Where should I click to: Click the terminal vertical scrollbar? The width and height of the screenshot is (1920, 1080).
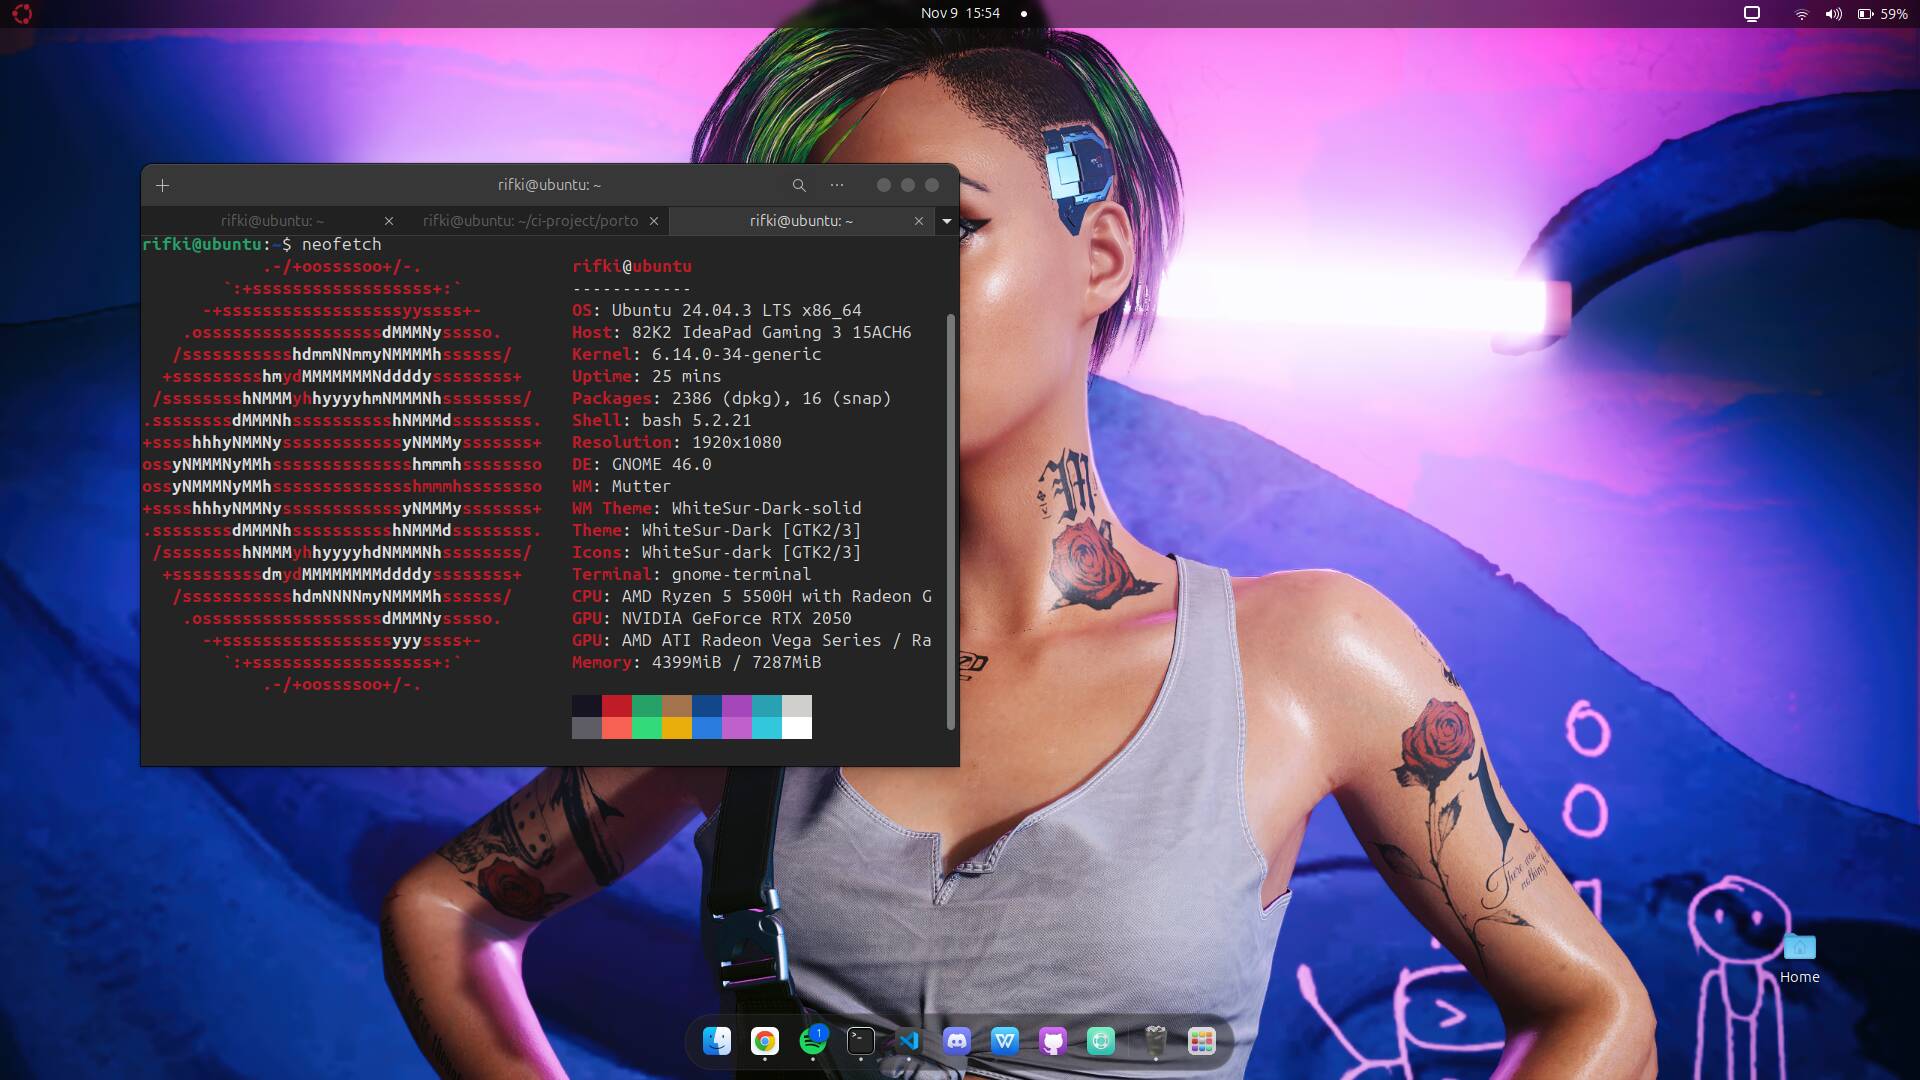click(950, 520)
